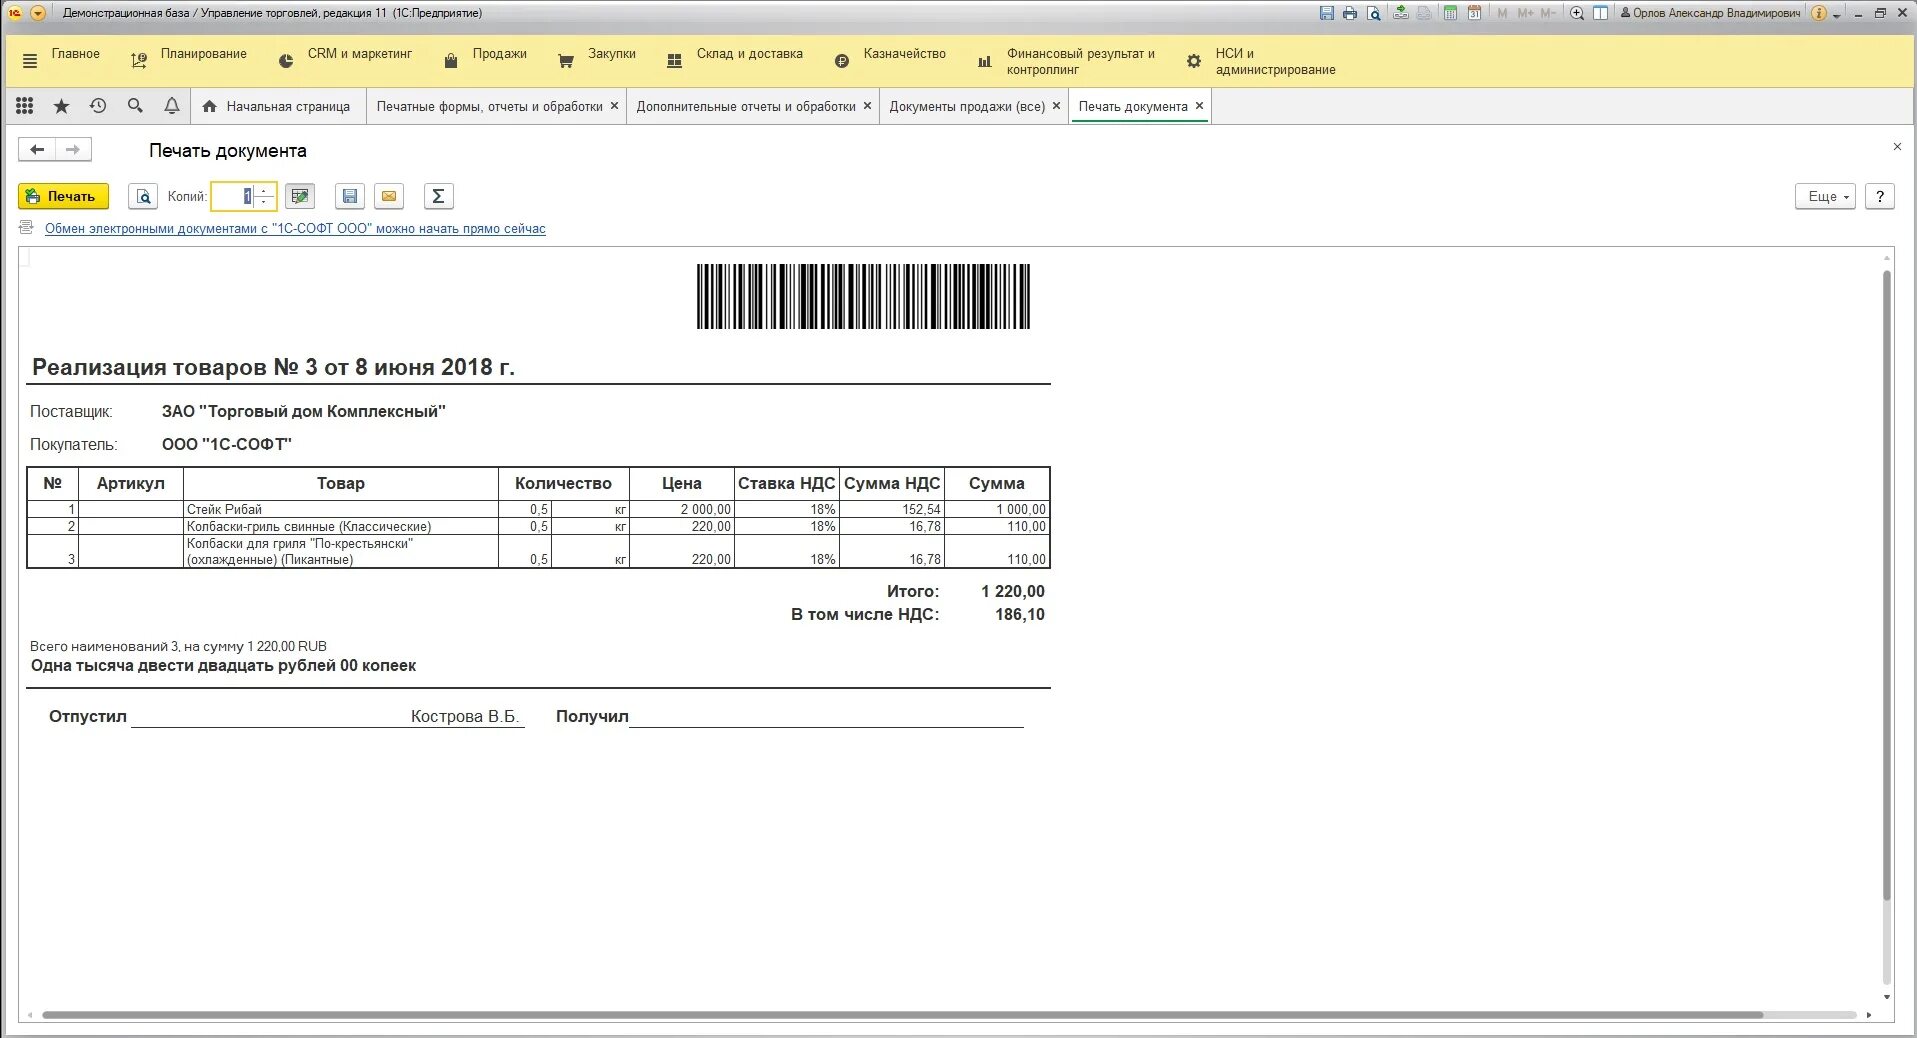This screenshot has height=1038, width=1917.
Task: Open the calculator icon in title bar
Action: click(x=1450, y=13)
